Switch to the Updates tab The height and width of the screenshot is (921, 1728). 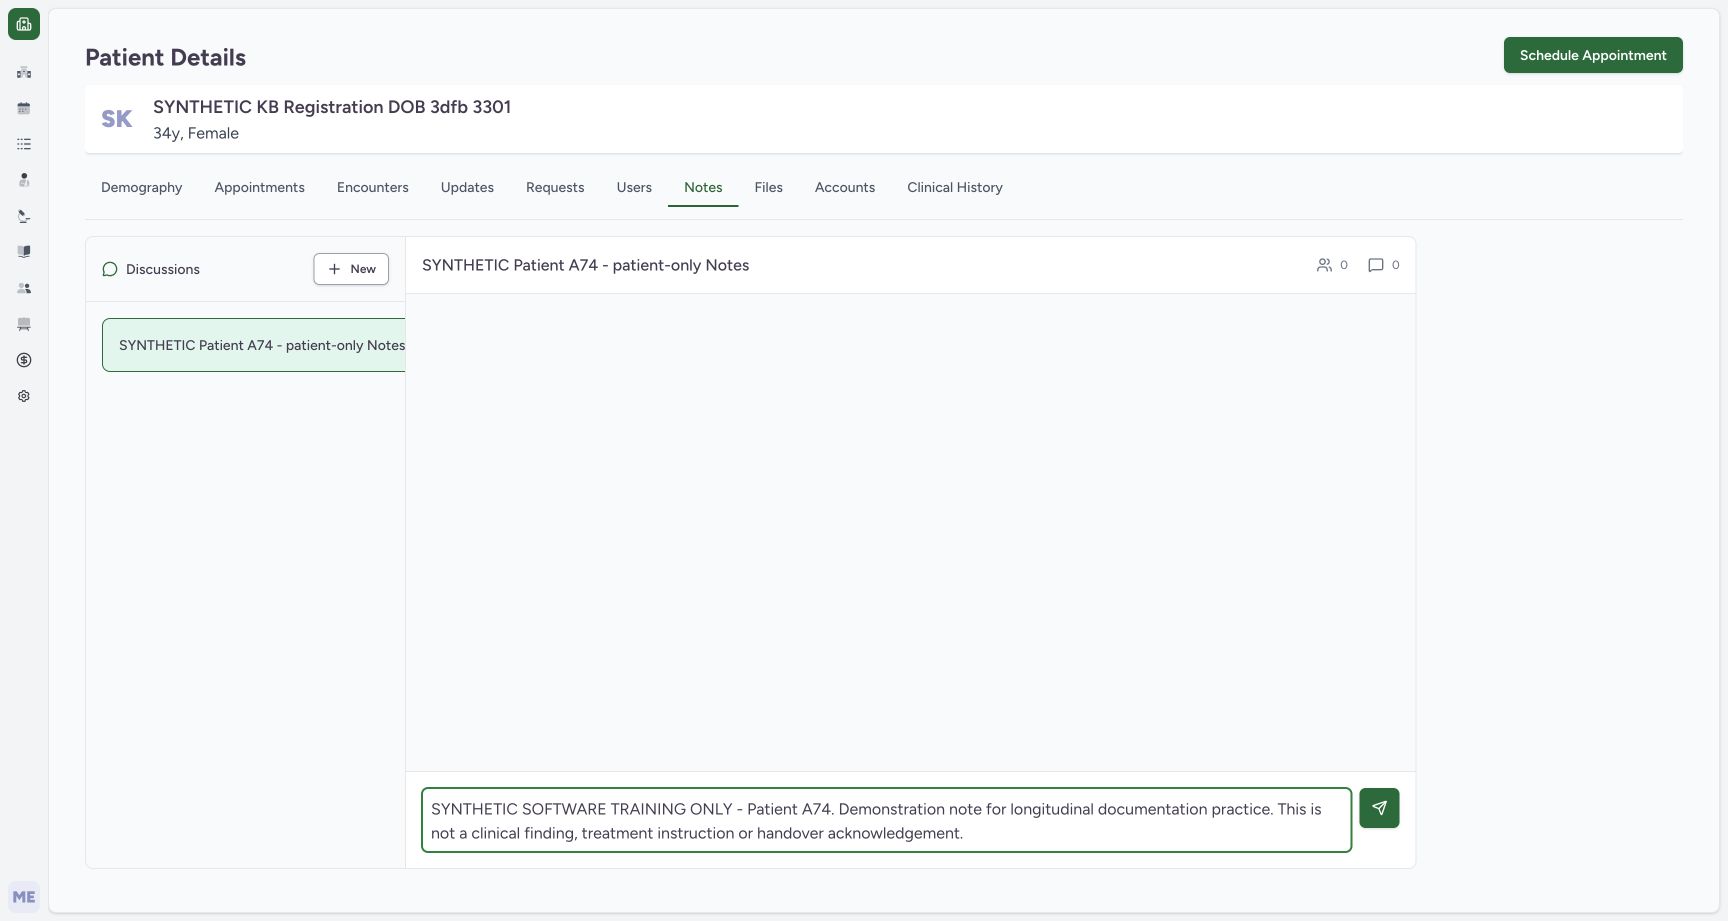click(467, 187)
